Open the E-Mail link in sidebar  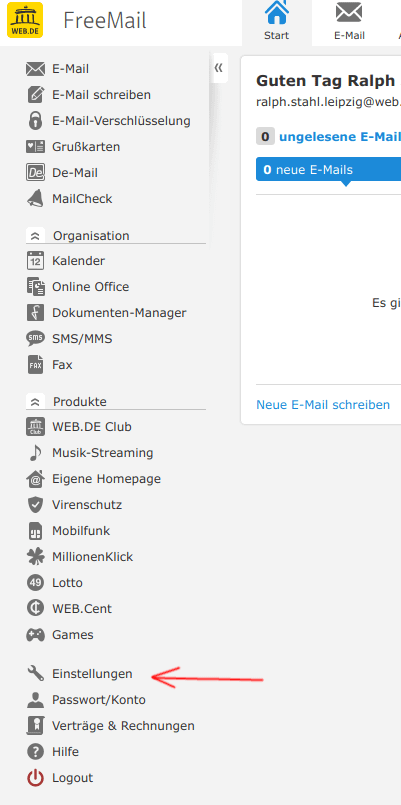[70, 69]
